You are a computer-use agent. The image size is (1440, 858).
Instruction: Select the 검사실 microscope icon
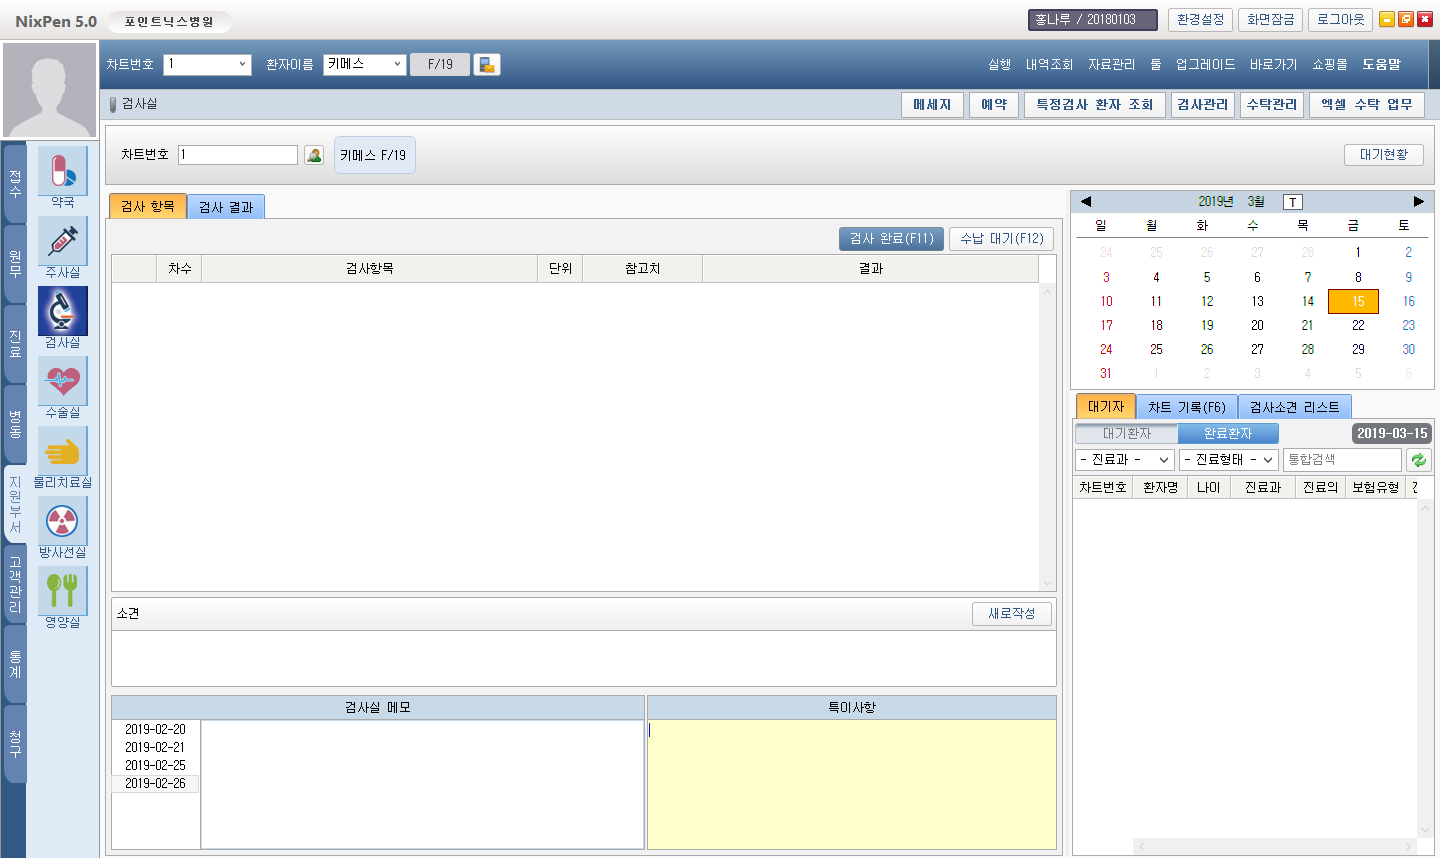tap(62, 311)
